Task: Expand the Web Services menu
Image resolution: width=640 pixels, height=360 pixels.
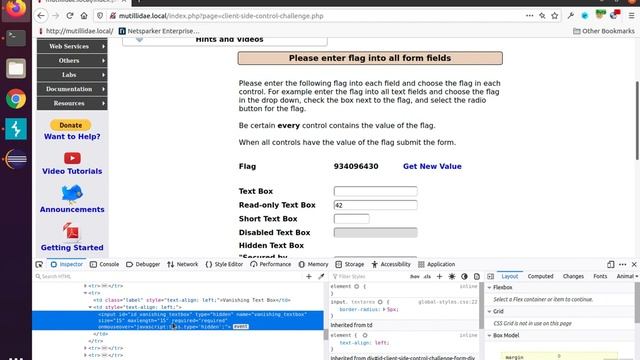Action: click(x=72, y=46)
